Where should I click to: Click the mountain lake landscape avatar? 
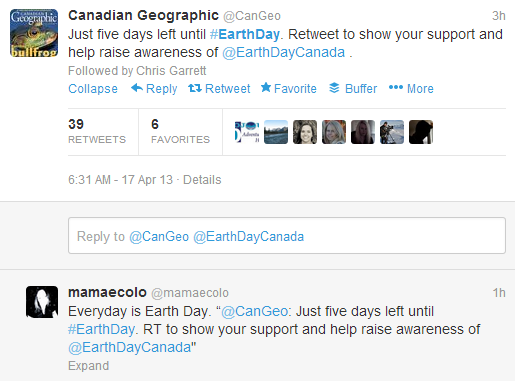coord(276,132)
